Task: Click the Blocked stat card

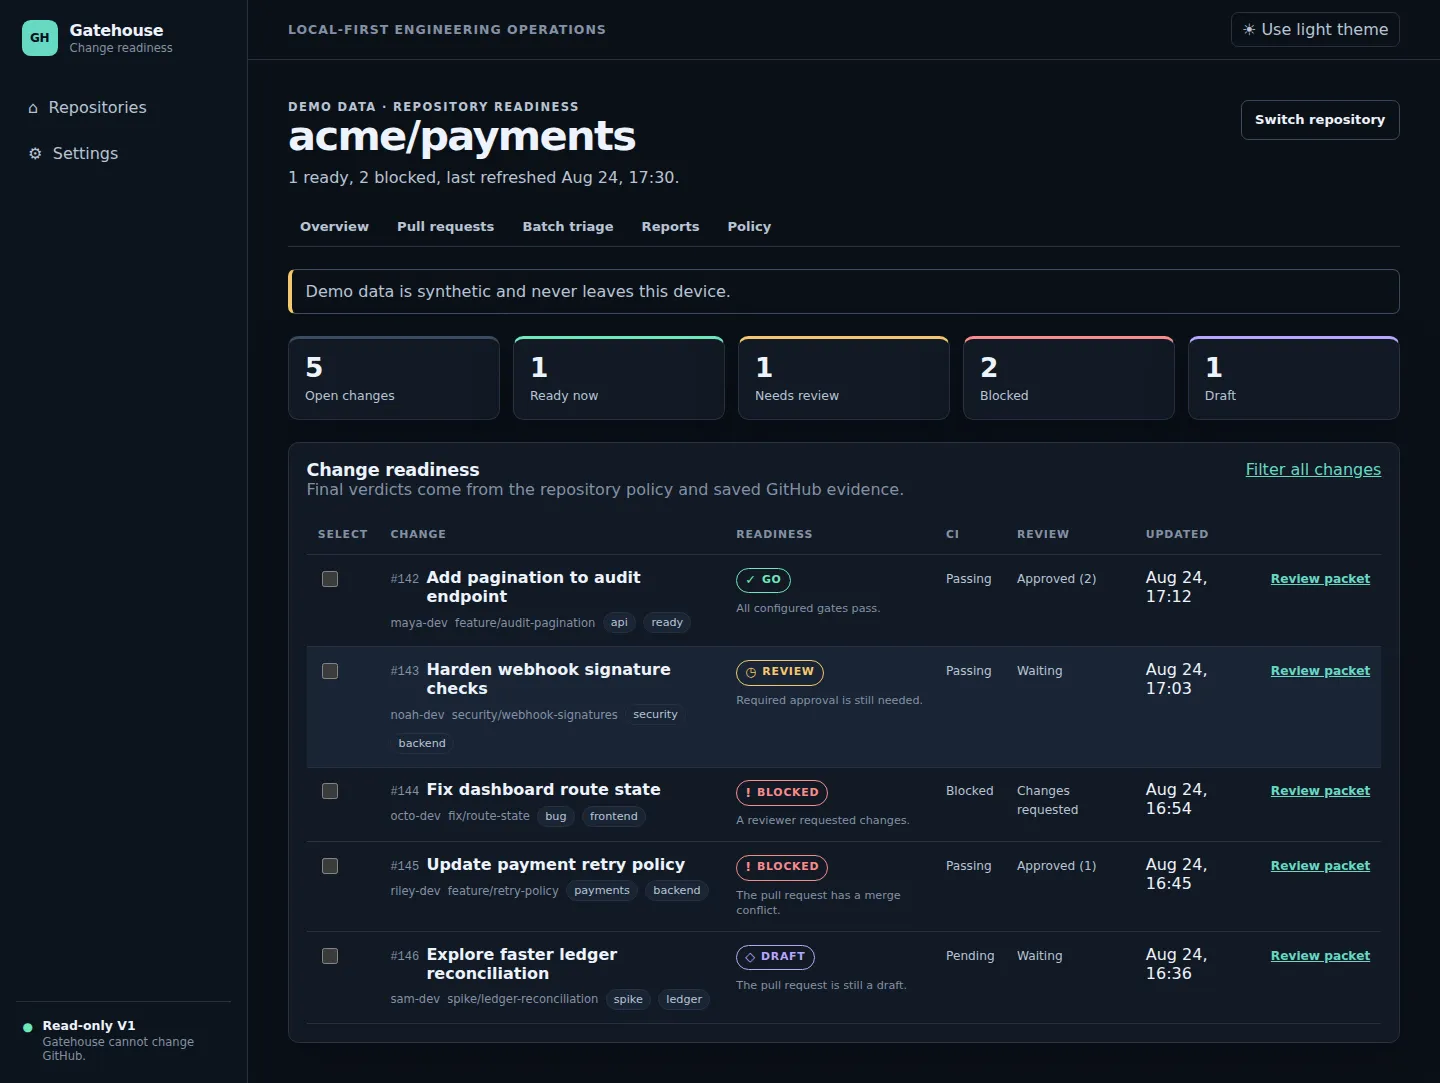Action: tap(1069, 378)
